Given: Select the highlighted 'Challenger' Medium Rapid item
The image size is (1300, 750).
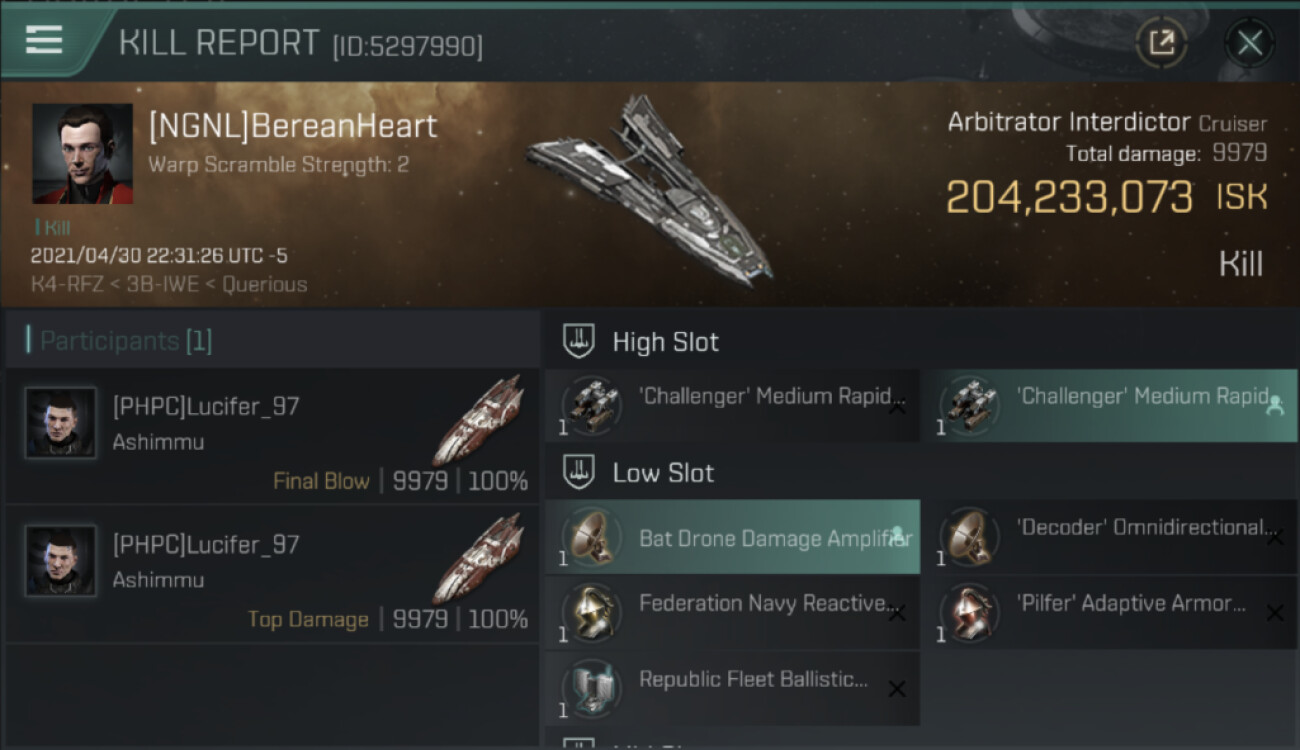Looking at the screenshot, I should pyautogui.click(x=1110, y=405).
